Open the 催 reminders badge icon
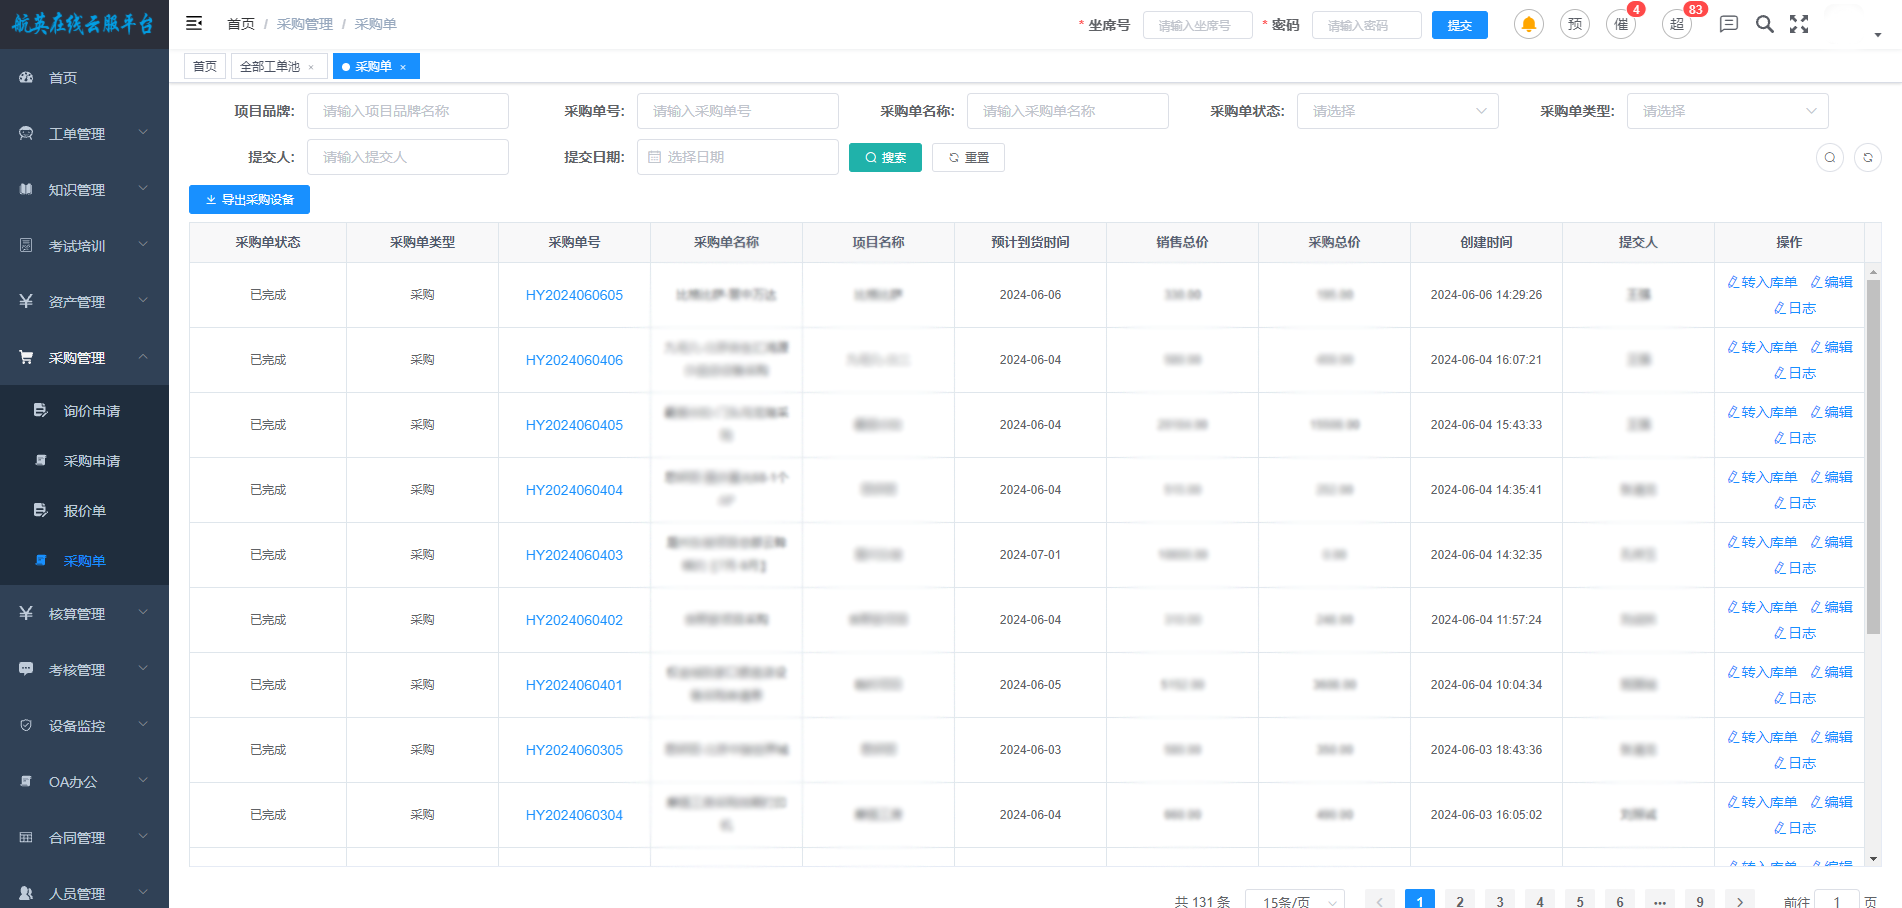 1621,24
